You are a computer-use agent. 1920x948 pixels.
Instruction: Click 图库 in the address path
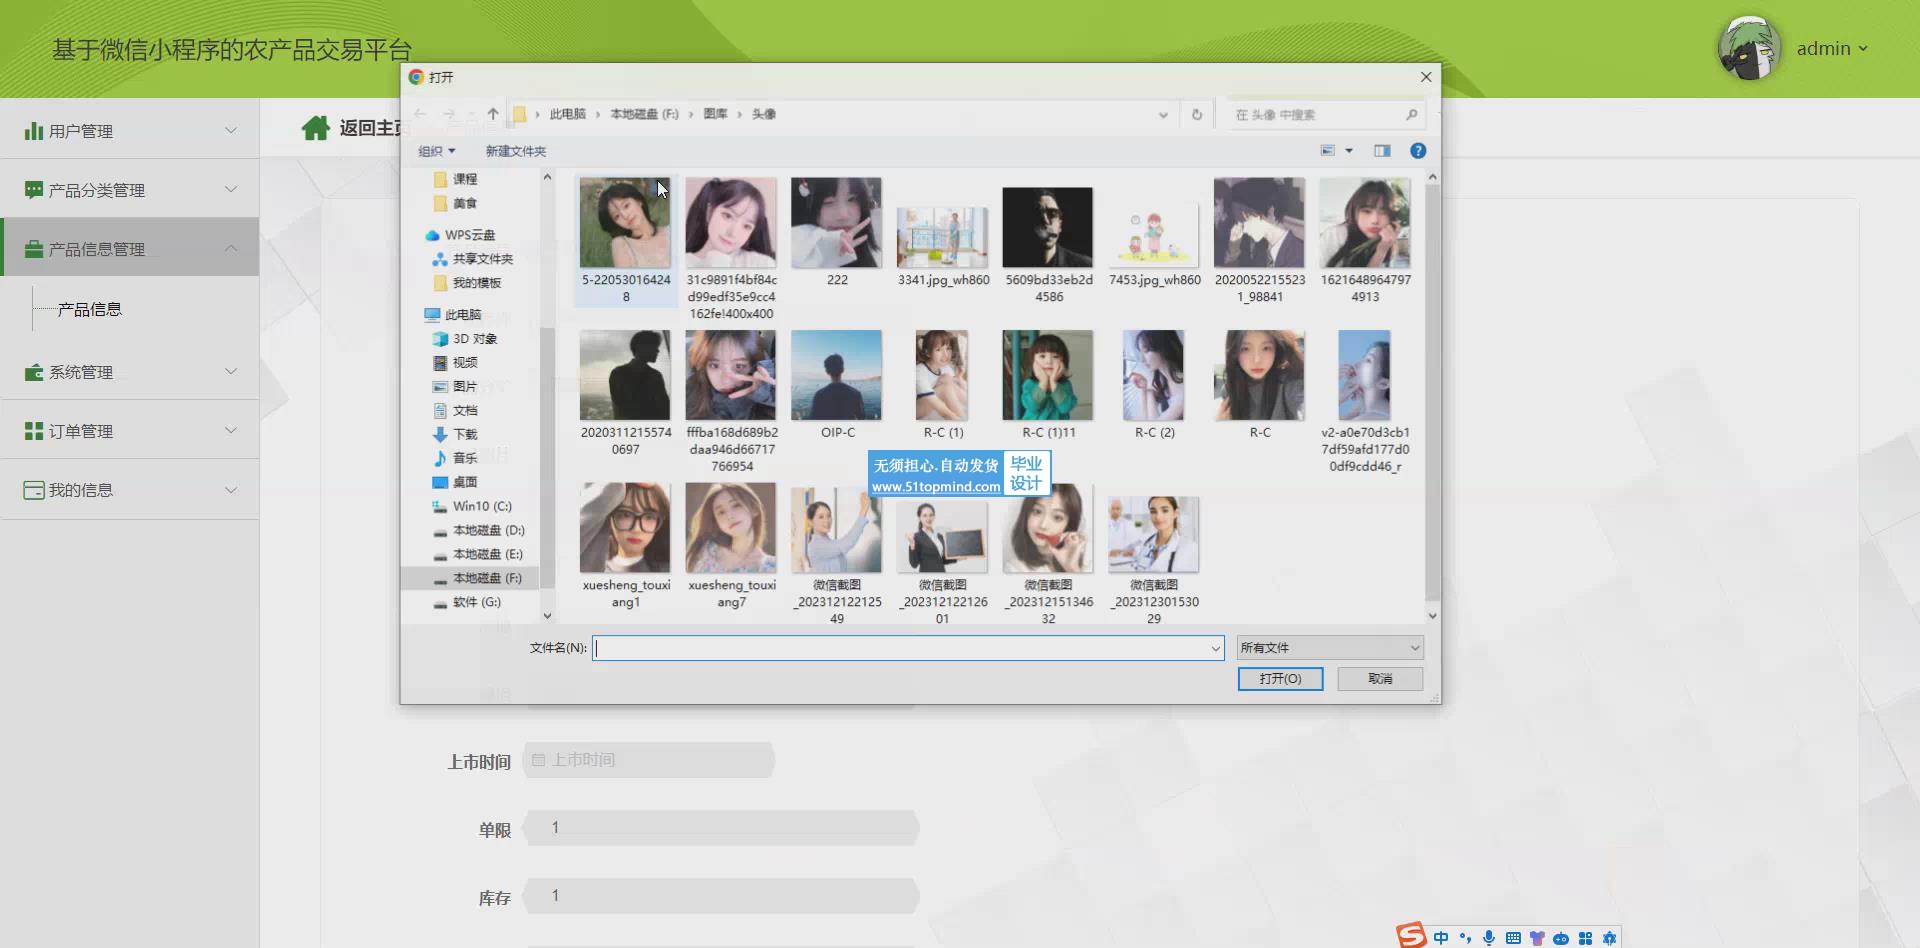[x=715, y=114]
